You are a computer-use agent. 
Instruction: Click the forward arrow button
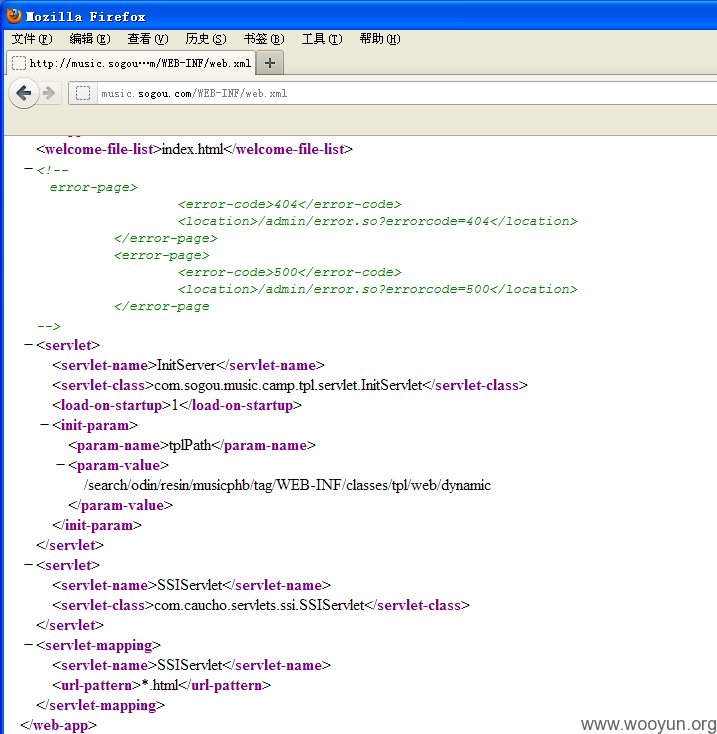[49, 93]
